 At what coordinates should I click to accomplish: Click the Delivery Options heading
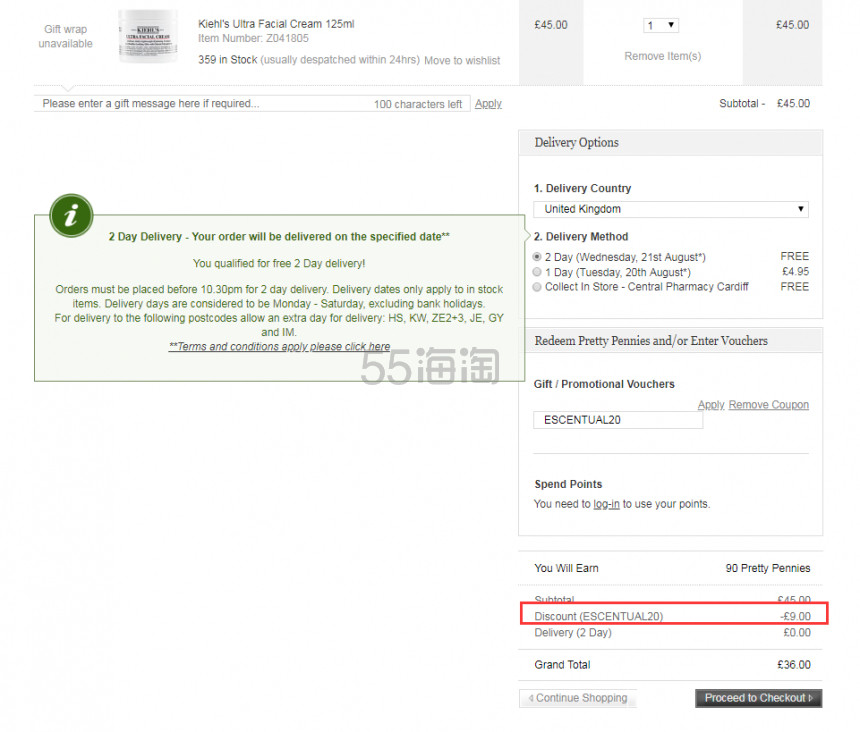tap(576, 143)
